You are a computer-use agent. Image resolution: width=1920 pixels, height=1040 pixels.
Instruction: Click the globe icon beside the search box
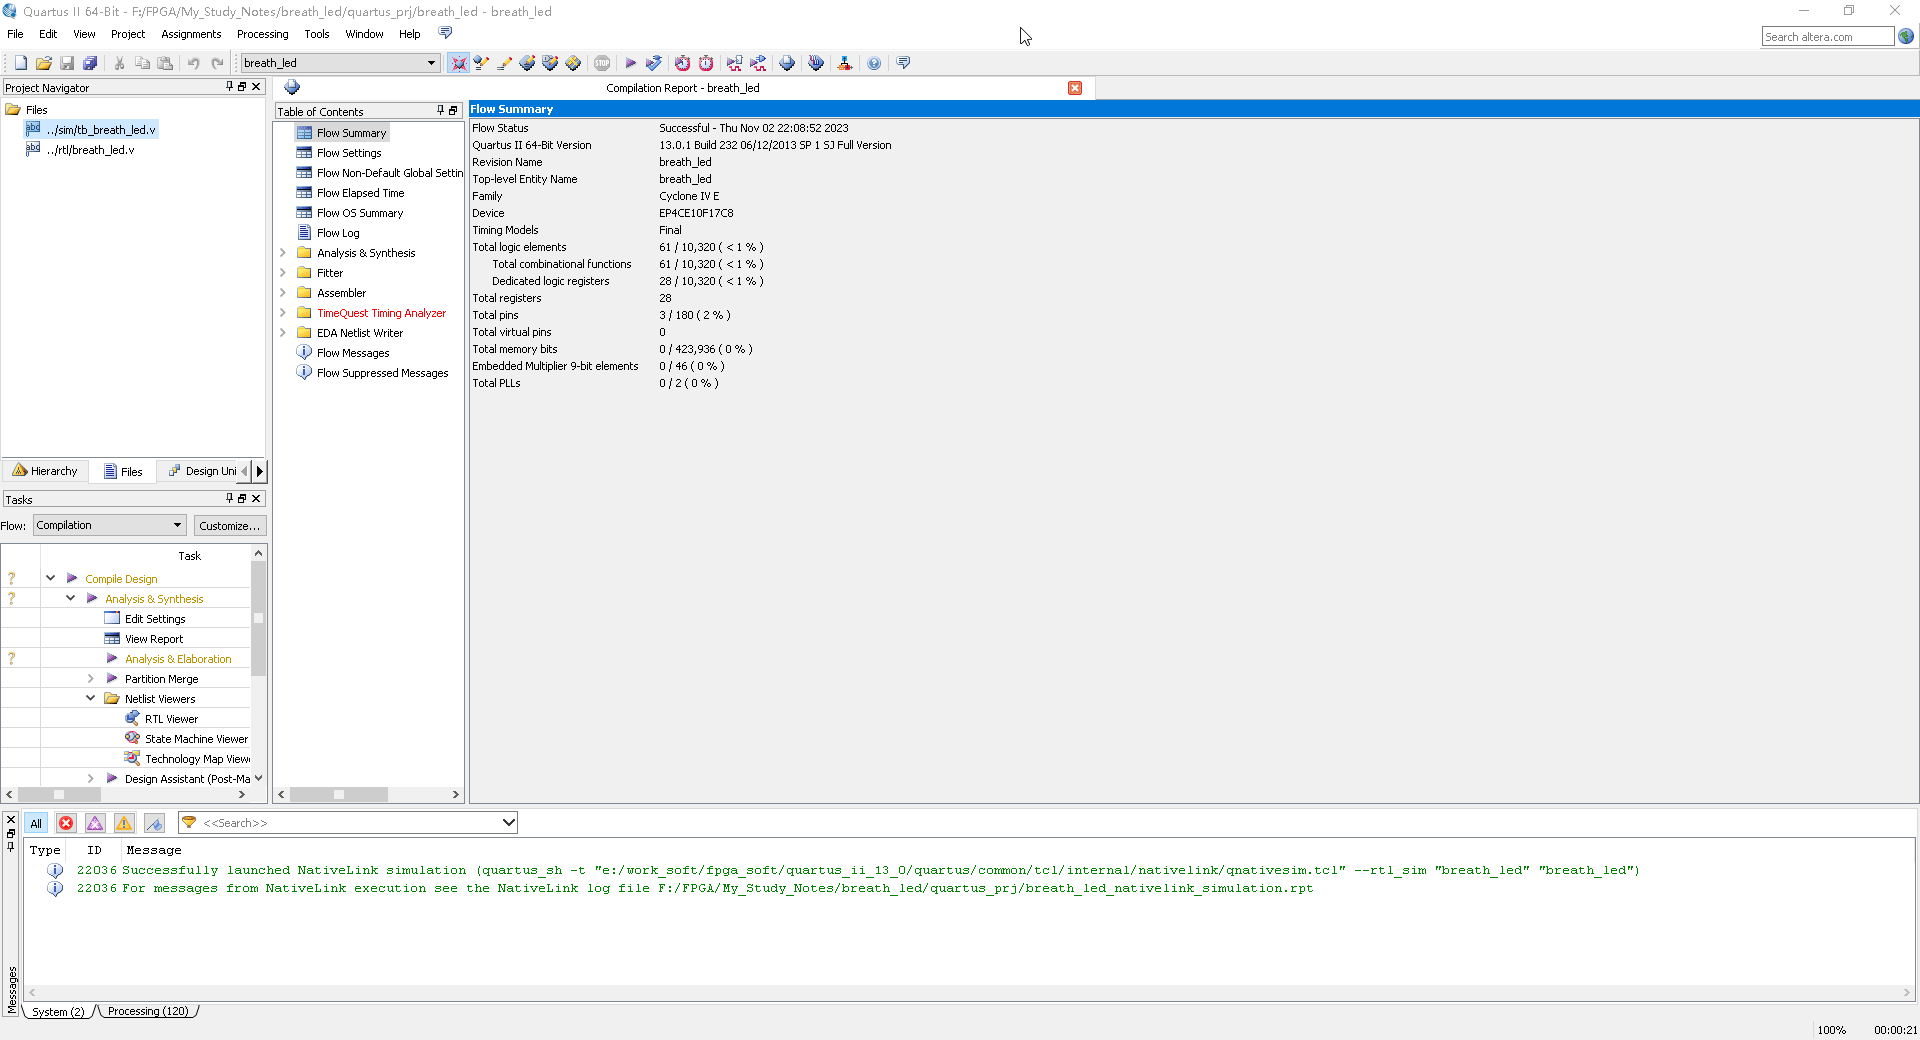(x=1907, y=36)
